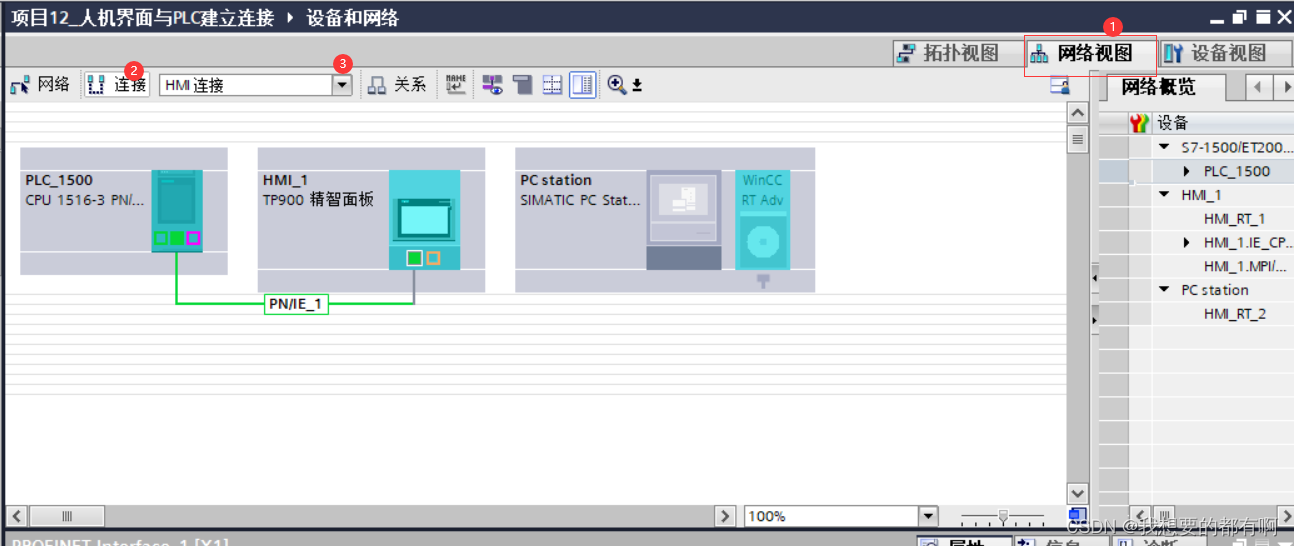
Task: Click the canvas horizontal scrollbar left arrow
Action: coord(16,516)
